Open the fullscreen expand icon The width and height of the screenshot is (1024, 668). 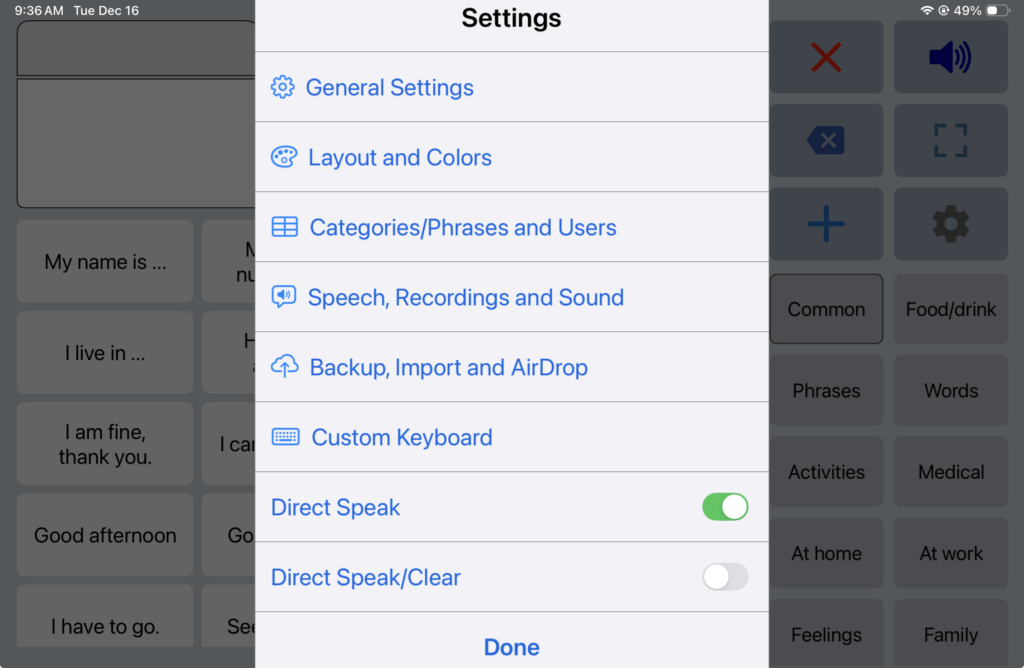point(950,140)
